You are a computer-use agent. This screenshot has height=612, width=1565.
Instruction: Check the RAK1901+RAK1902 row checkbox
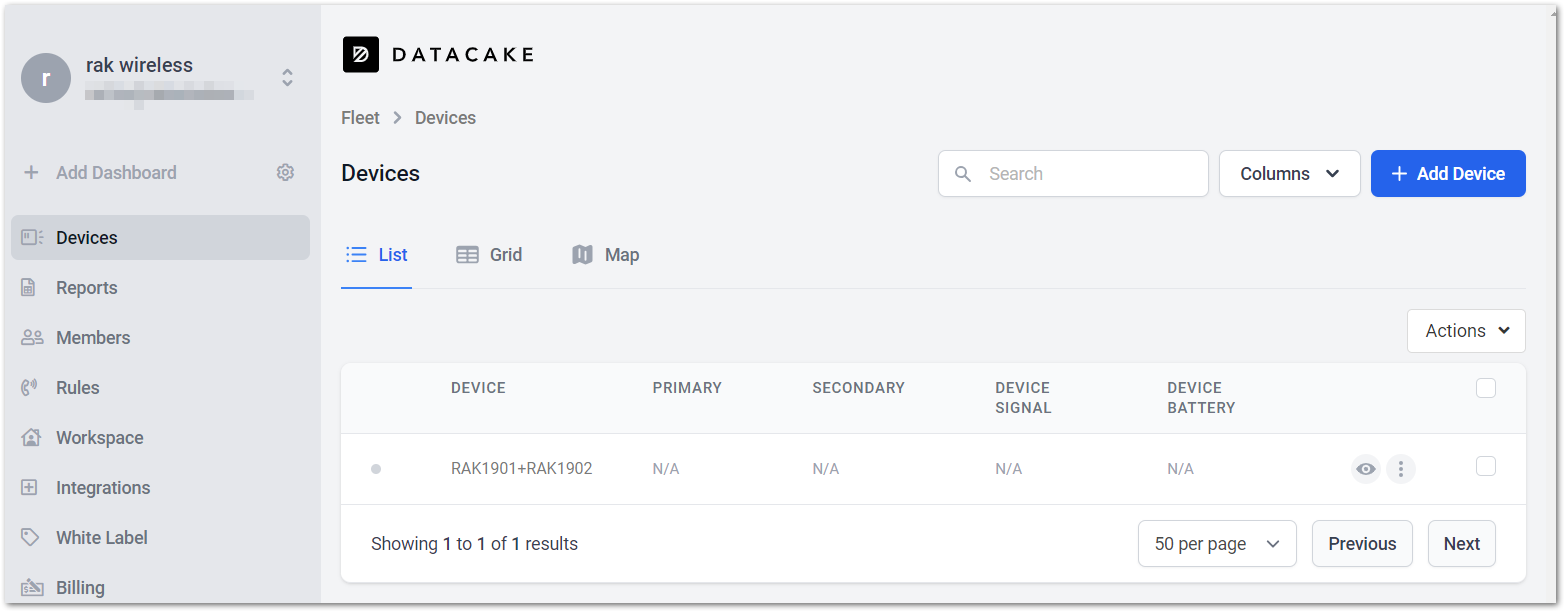pos(1486,466)
